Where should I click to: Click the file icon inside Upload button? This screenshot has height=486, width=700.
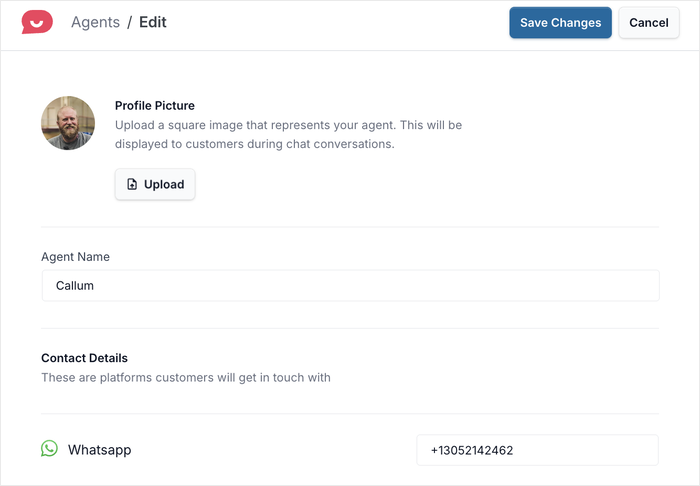pos(132,185)
